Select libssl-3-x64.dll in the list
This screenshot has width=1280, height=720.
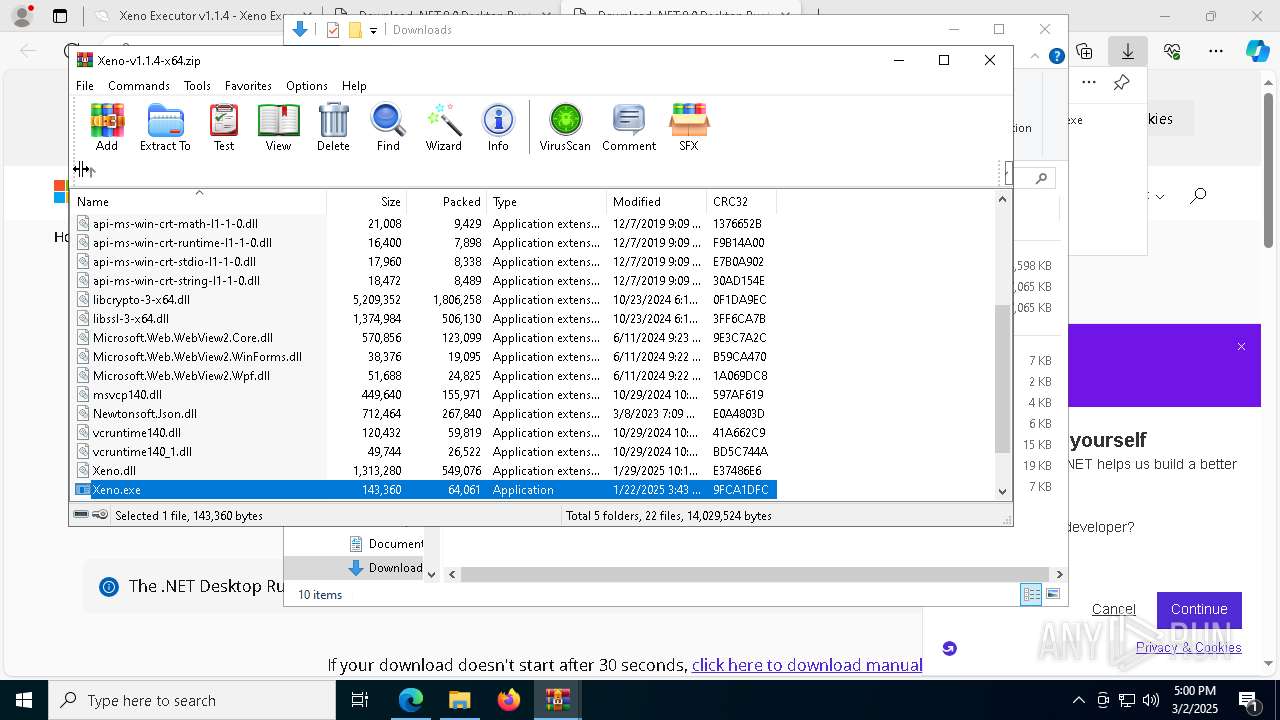424,319
